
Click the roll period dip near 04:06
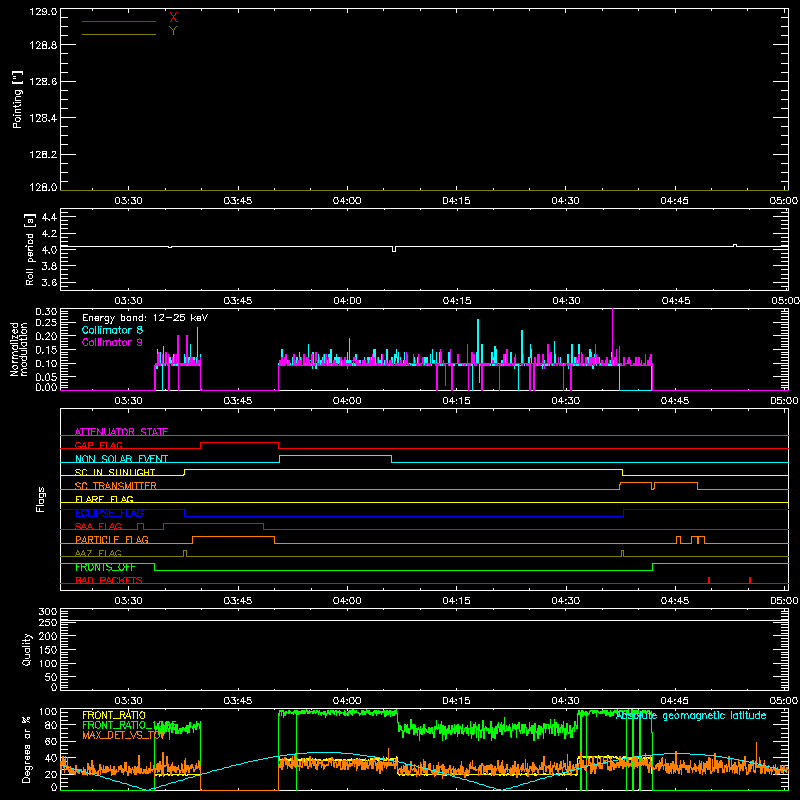[x=394, y=249]
